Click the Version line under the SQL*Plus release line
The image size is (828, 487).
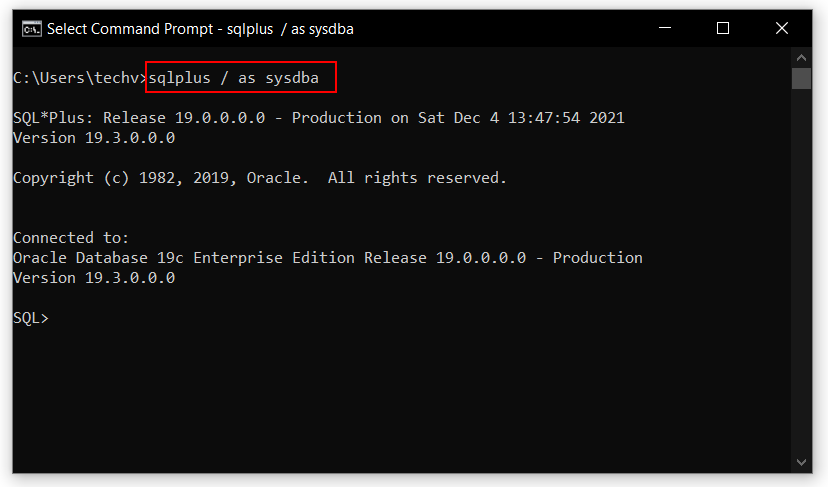coord(94,138)
